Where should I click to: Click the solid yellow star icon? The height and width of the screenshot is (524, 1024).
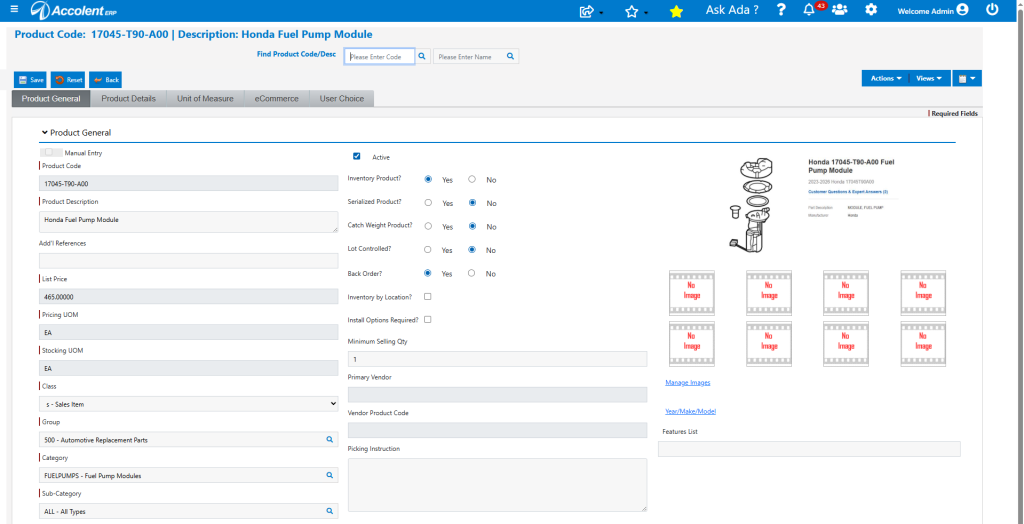[676, 11]
